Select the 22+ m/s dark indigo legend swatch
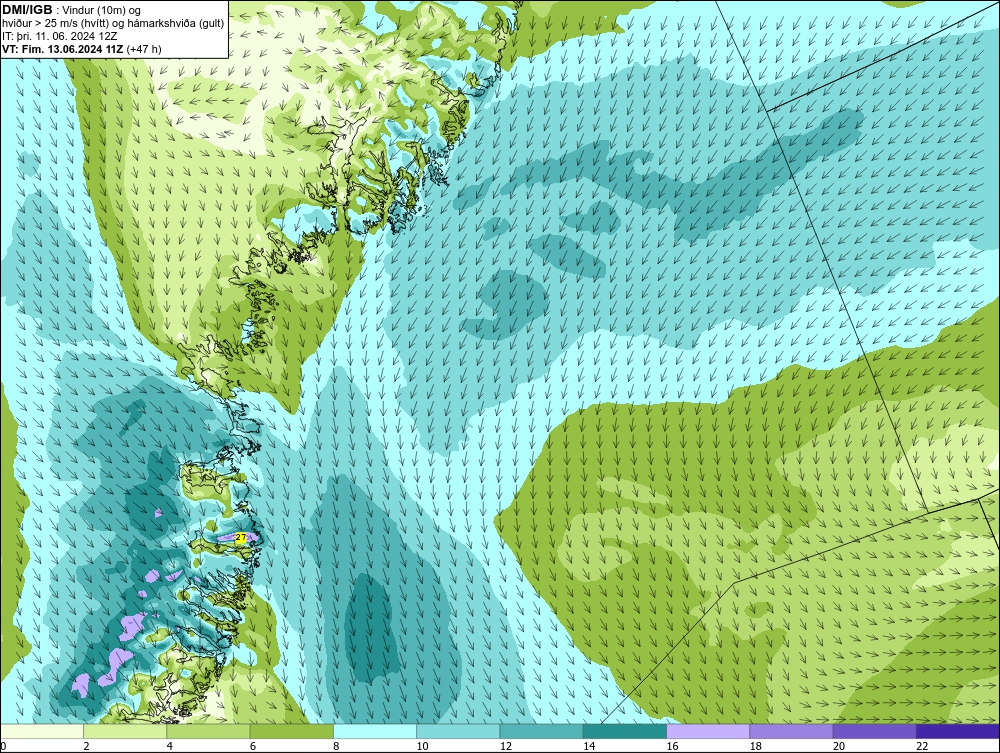Screen dimensions: 1000x753 click(958, 731)
